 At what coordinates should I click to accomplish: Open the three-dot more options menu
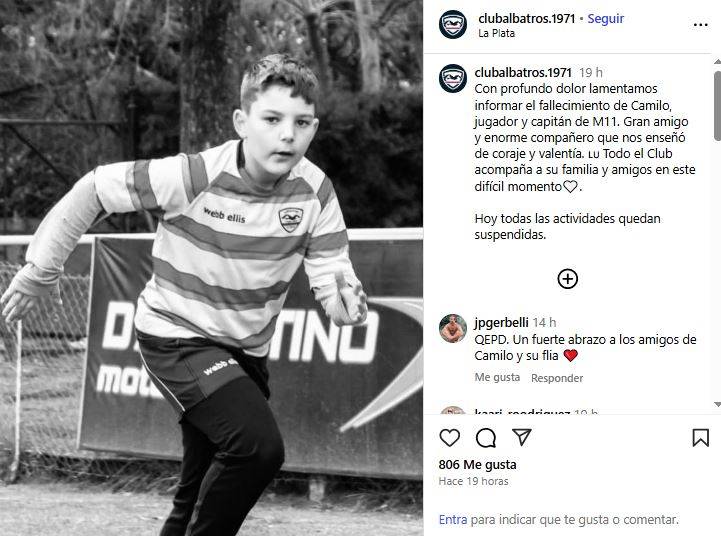tap(700, 25)
